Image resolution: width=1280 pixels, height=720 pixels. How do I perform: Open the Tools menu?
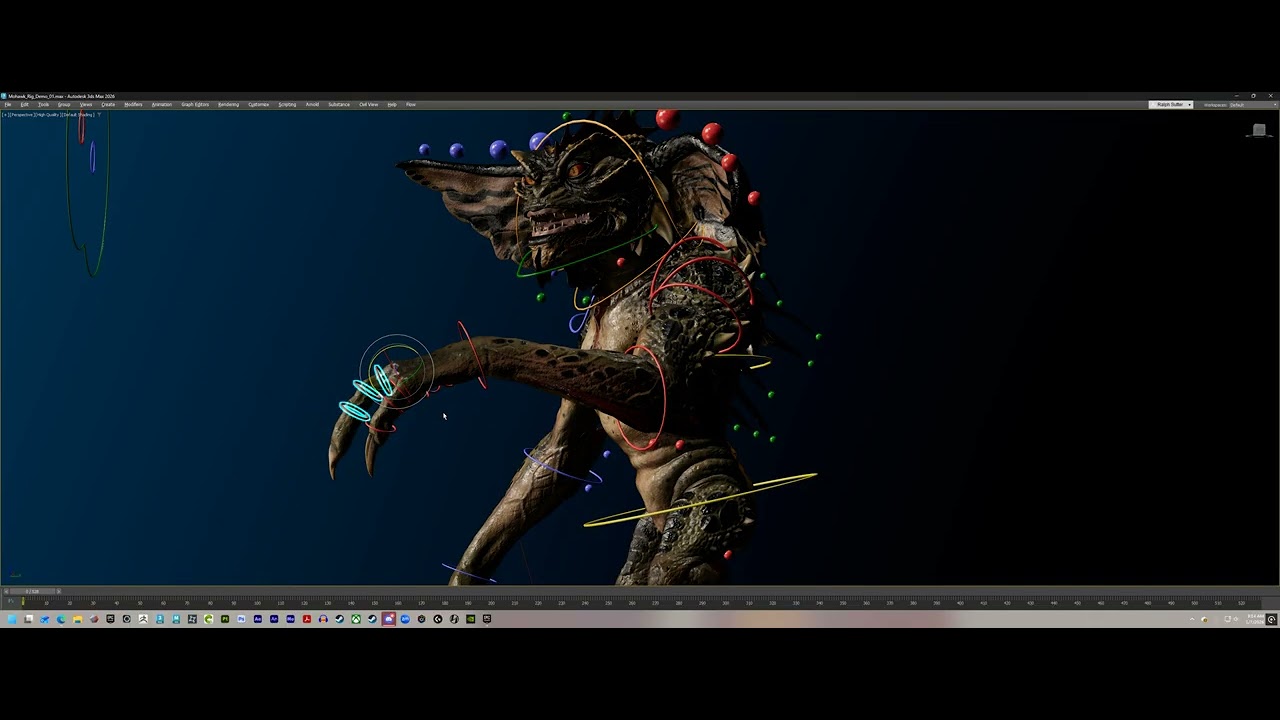pos(43,104)
